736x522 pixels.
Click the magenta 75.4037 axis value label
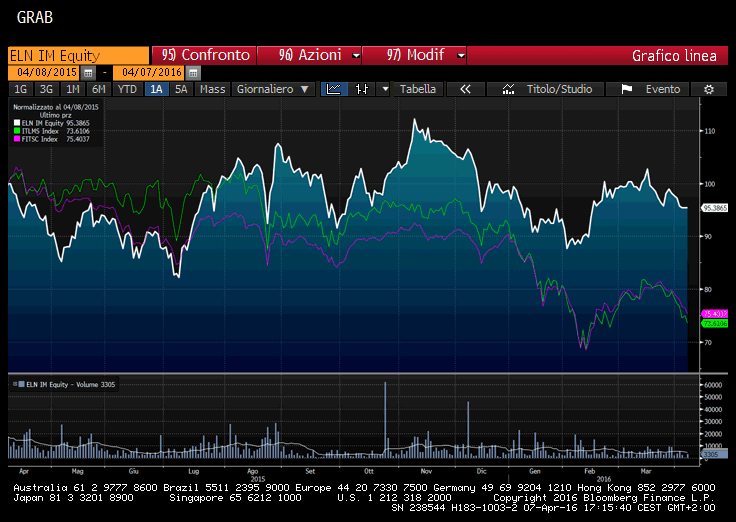(x=714, y=314)
